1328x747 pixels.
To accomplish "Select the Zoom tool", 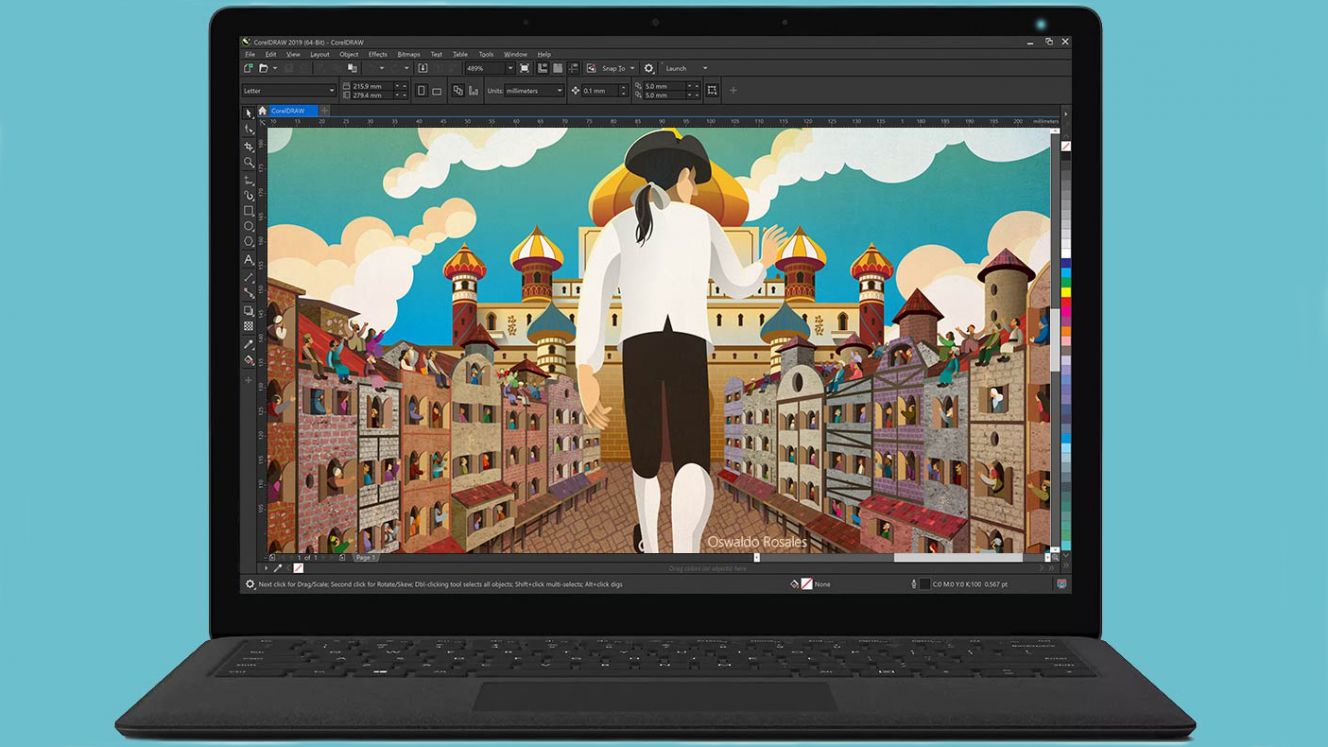I will click(x=249, y=162).
